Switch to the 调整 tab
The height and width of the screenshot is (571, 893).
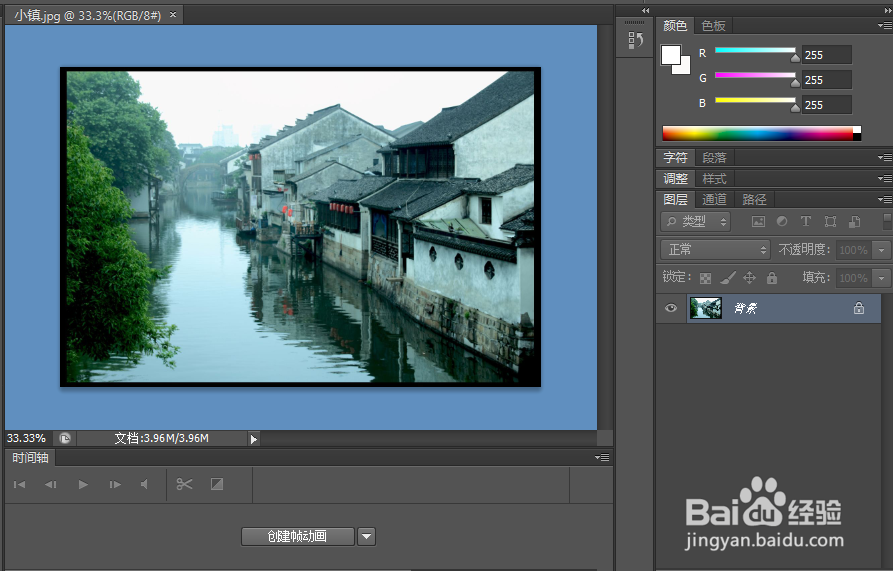point(675,179)
